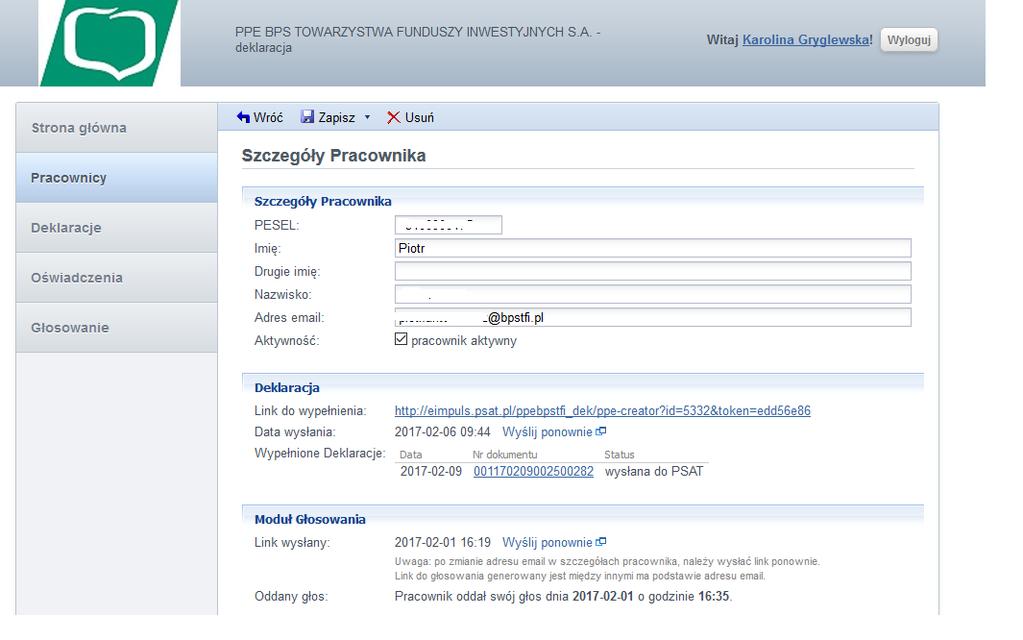Click the 'Pracownik oddał swój głos' text
1023x640 pixels.
pyautogui.click(x=563, y=596)
